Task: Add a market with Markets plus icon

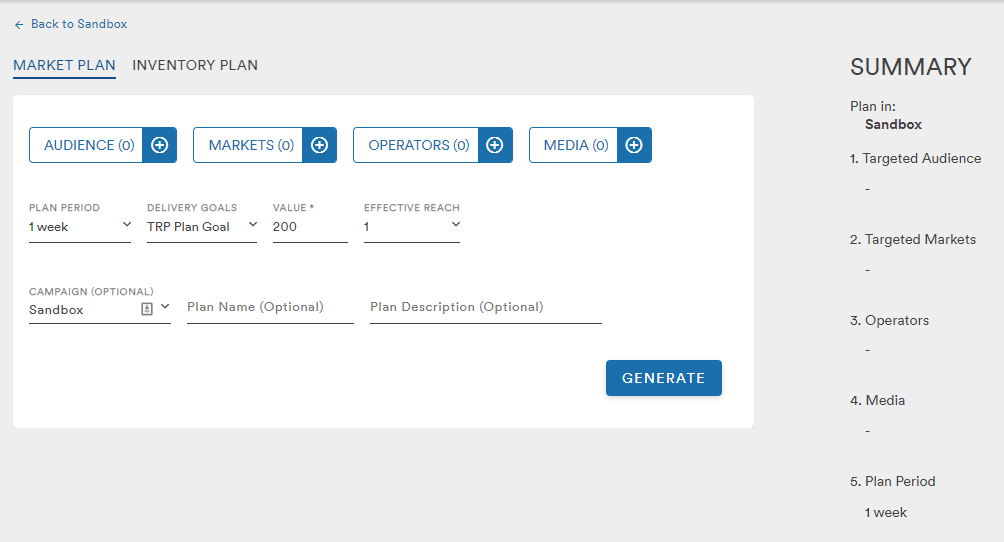Action: coord(320,145)
